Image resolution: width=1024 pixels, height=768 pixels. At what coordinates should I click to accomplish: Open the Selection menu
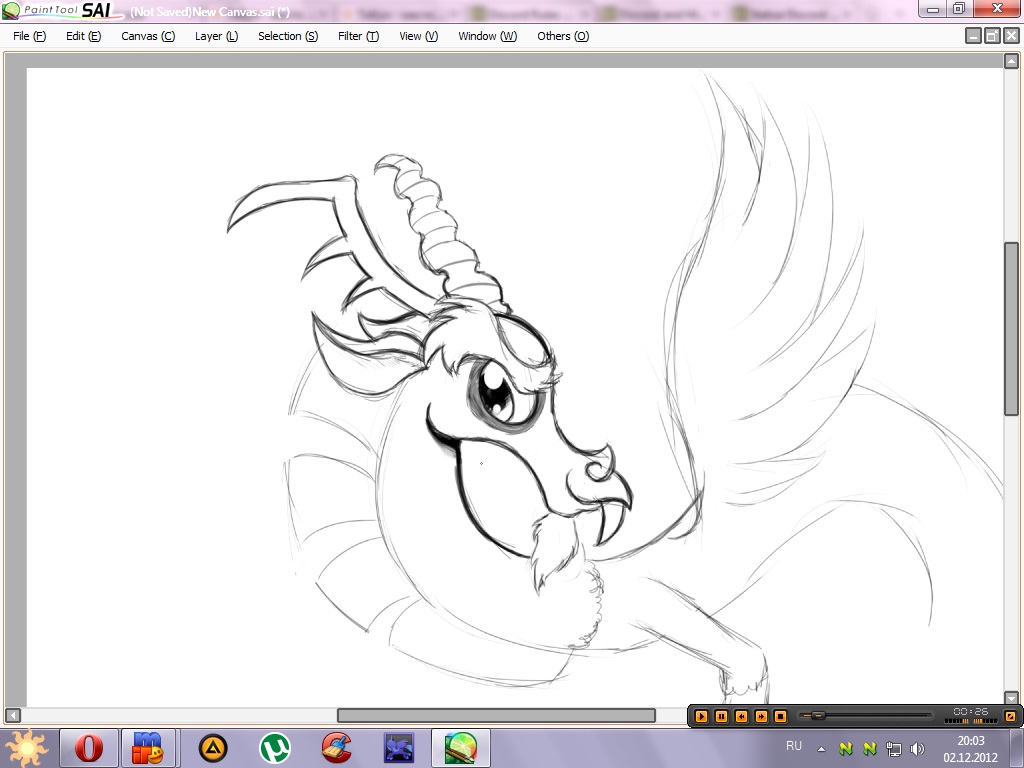tap(287, 36)
